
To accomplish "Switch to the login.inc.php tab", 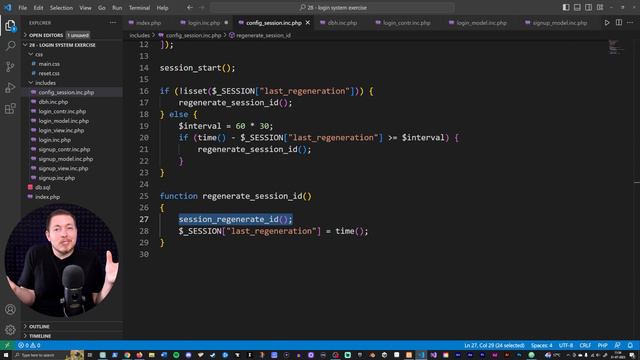I will point(204,23).
